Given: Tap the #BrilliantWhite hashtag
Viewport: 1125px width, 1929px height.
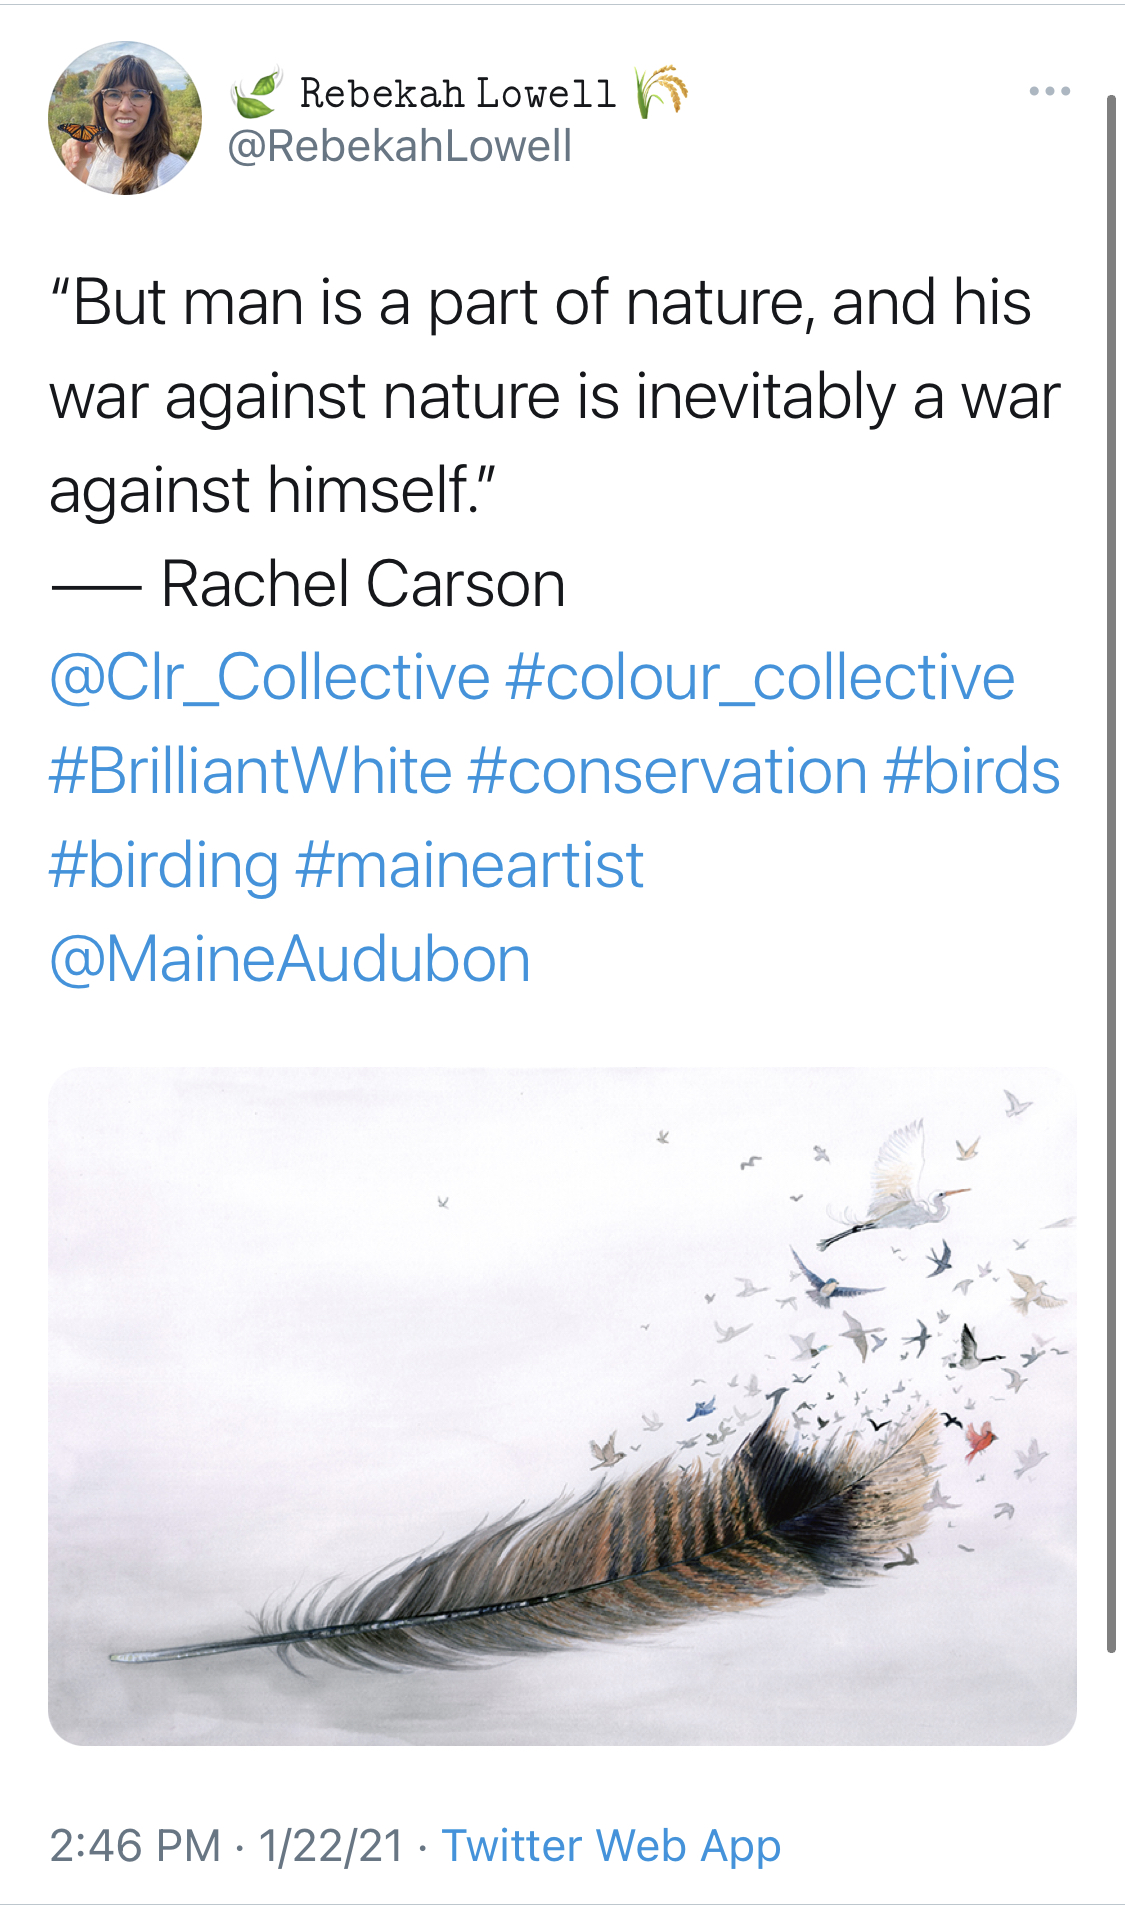Looking at the screenshot, I should (x=250, y=772).
